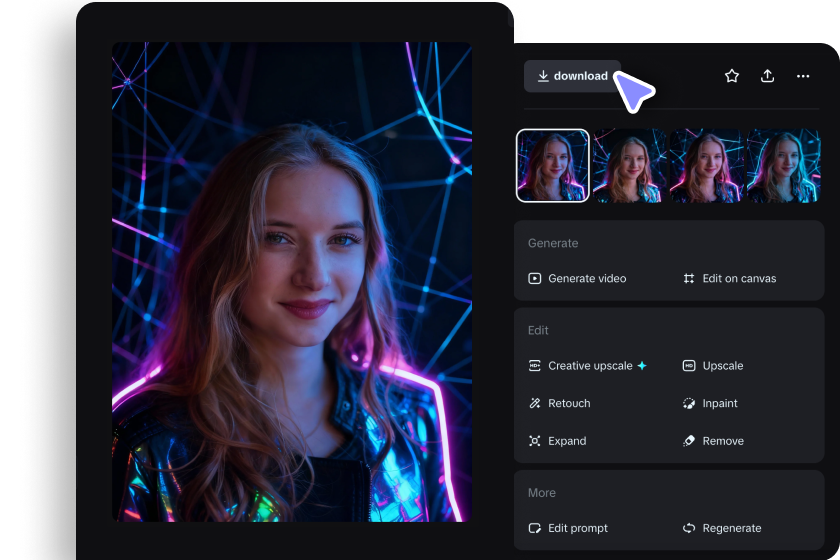This screenshot has height=560, width=840.
Task: Choose Edit on canvas
Action: click(x=729, y=279)
